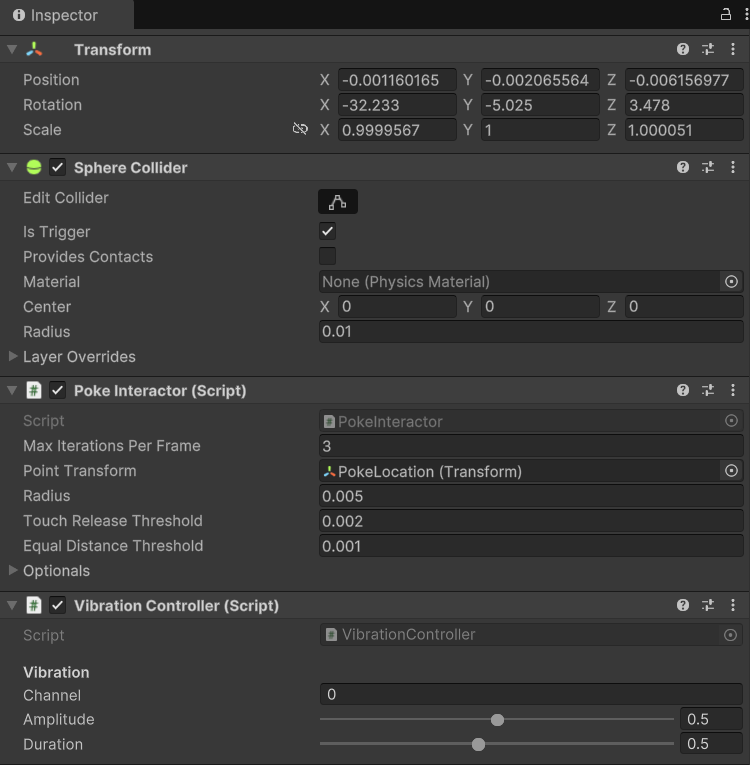This screenshot has width=750, height=765.
Task: Click the Channel value field
Action: pyautogui.click(x=531, y=694)
